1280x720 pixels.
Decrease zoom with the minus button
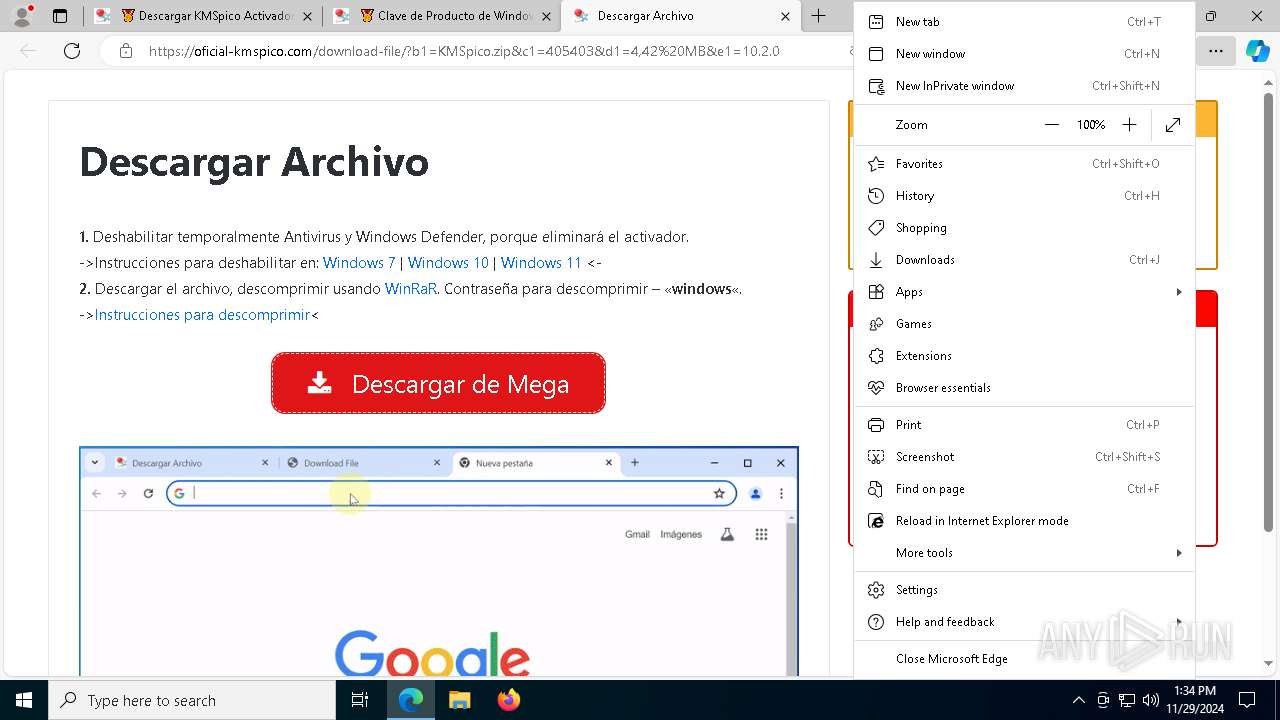(x=1051, y=125)
